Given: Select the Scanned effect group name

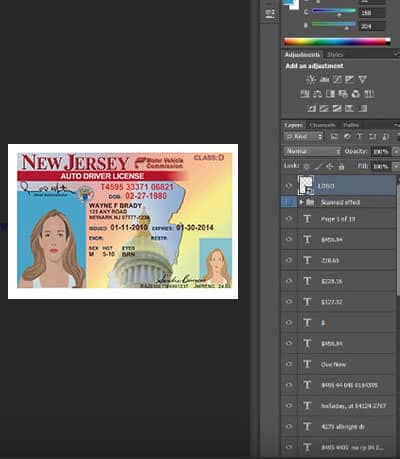Looking at the screenshot, I should pyautogui.click(x=340, y=202).
